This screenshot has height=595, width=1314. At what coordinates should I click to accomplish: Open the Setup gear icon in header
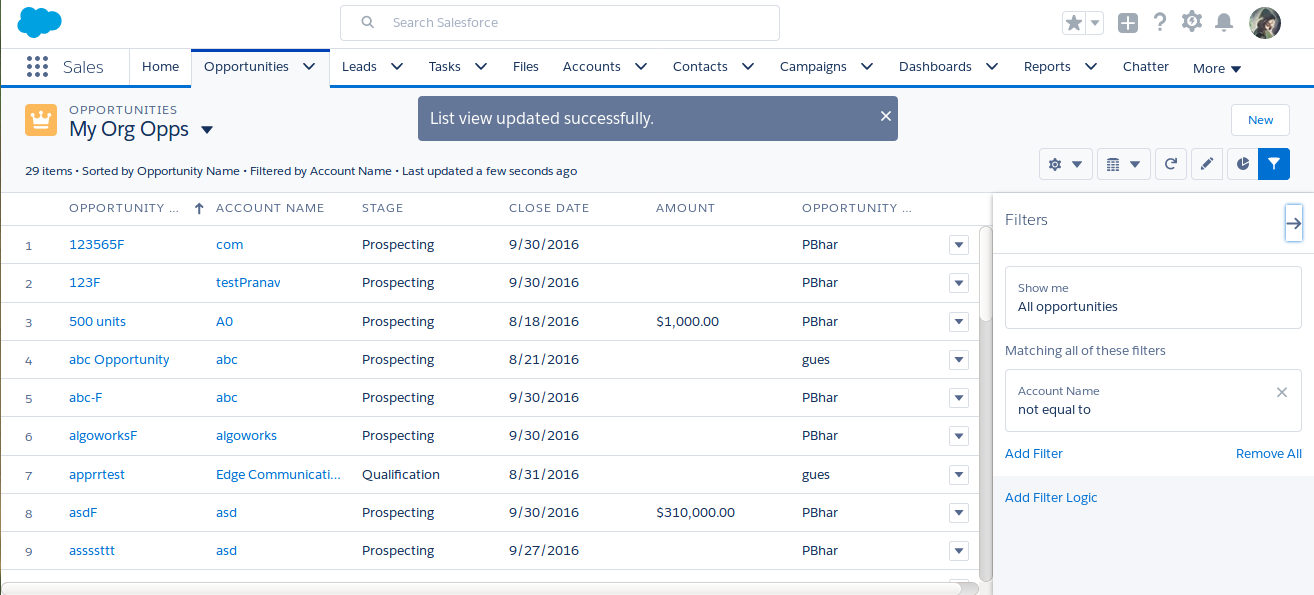tap(1191, 22)
